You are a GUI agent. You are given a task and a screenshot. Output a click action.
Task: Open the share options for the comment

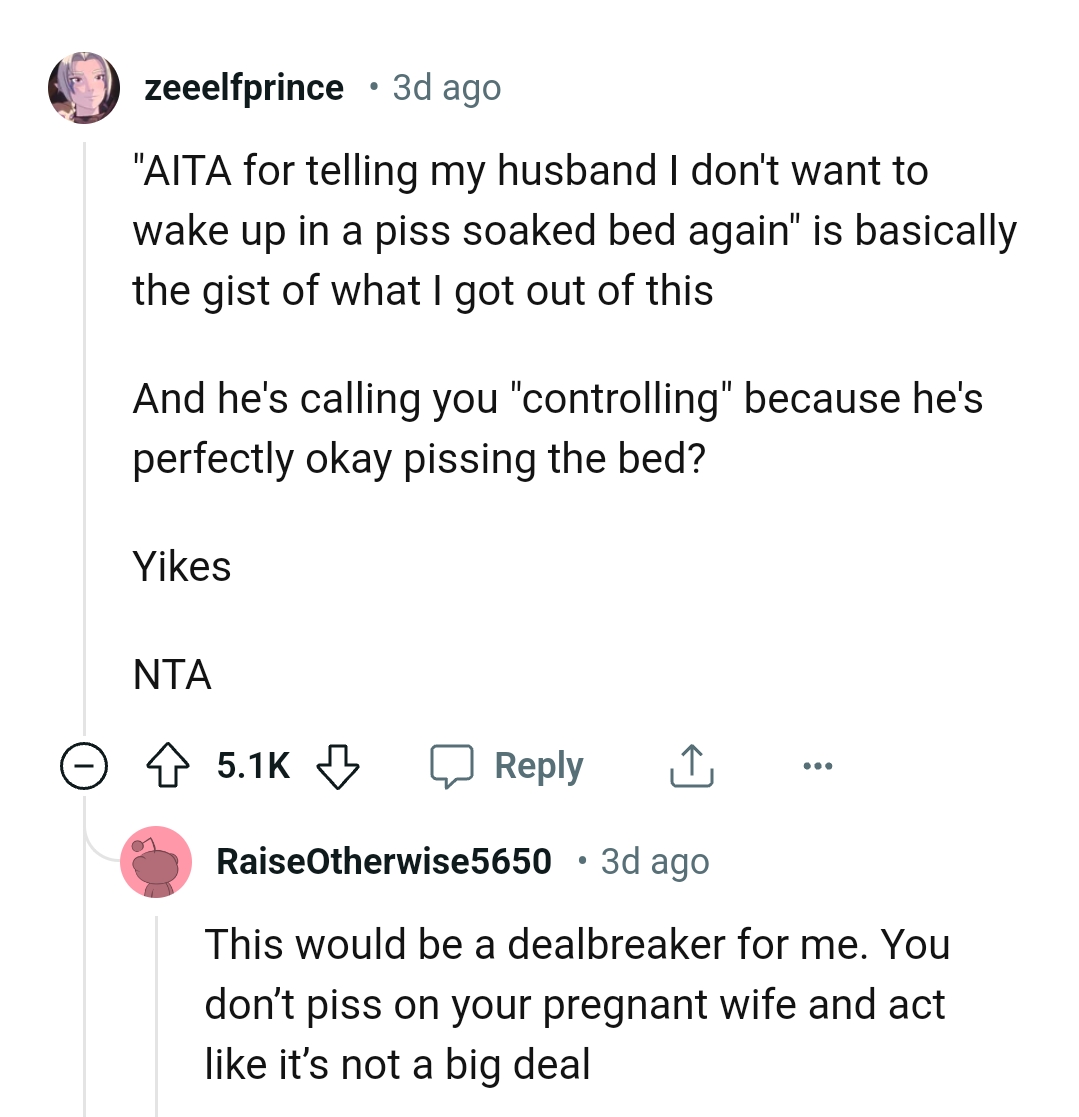tap(690, 765)
